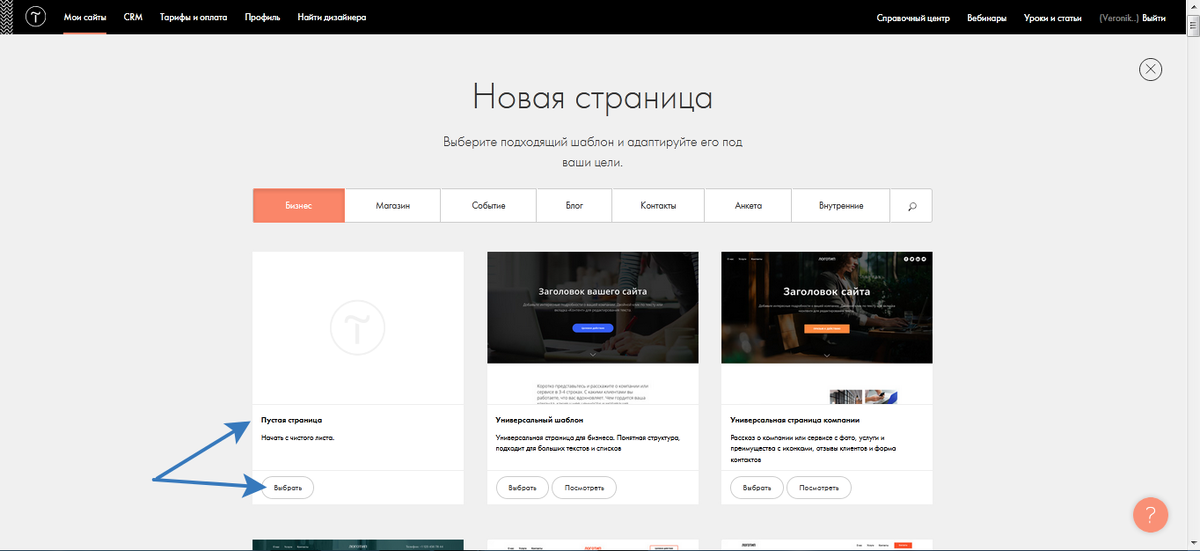Open the search templates magnifier icon
The width and height of the screenshot is (1200, 551).
(x=912, y=206)
